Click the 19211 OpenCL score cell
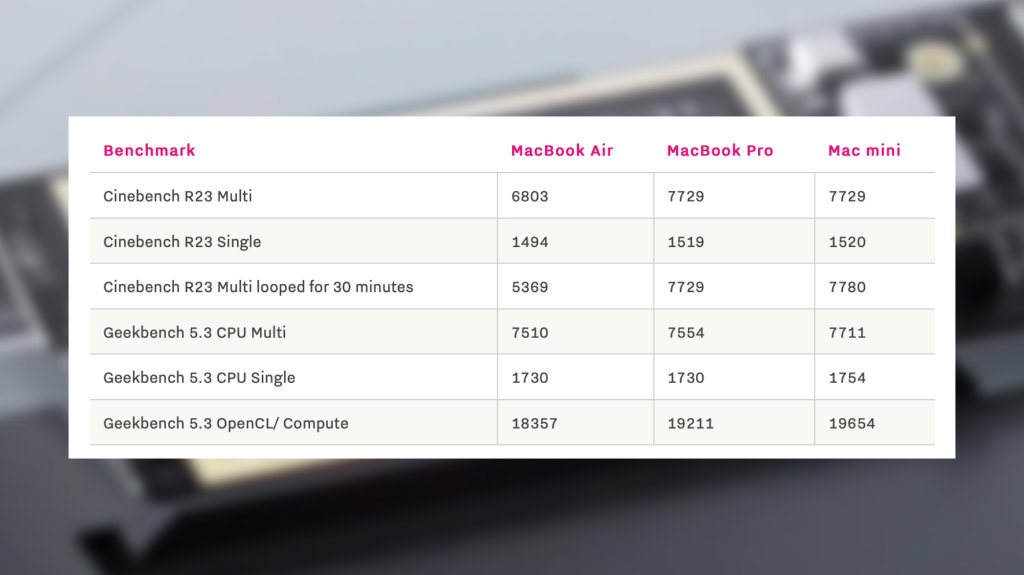Image resolution: width=1024 pixels, height=575 pixels. click(691, 423)
